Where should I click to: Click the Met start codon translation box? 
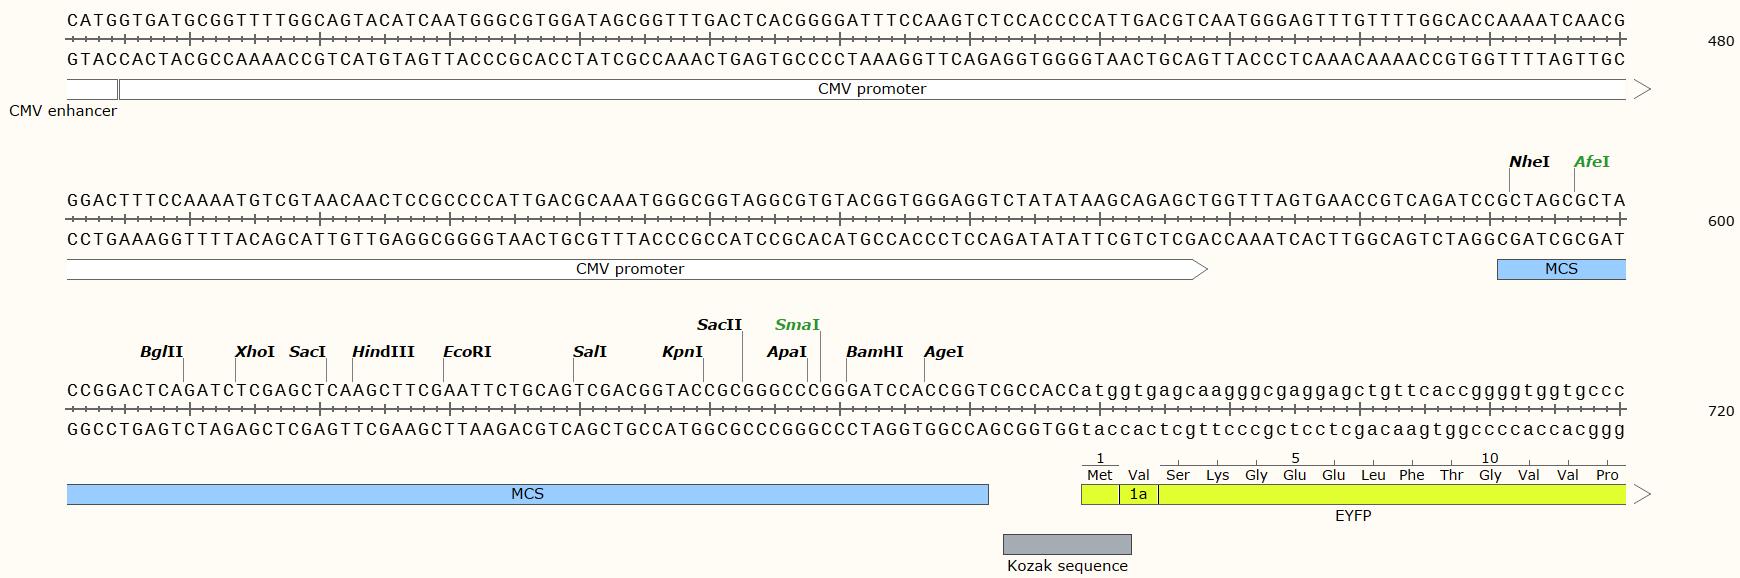[1100, 494]
